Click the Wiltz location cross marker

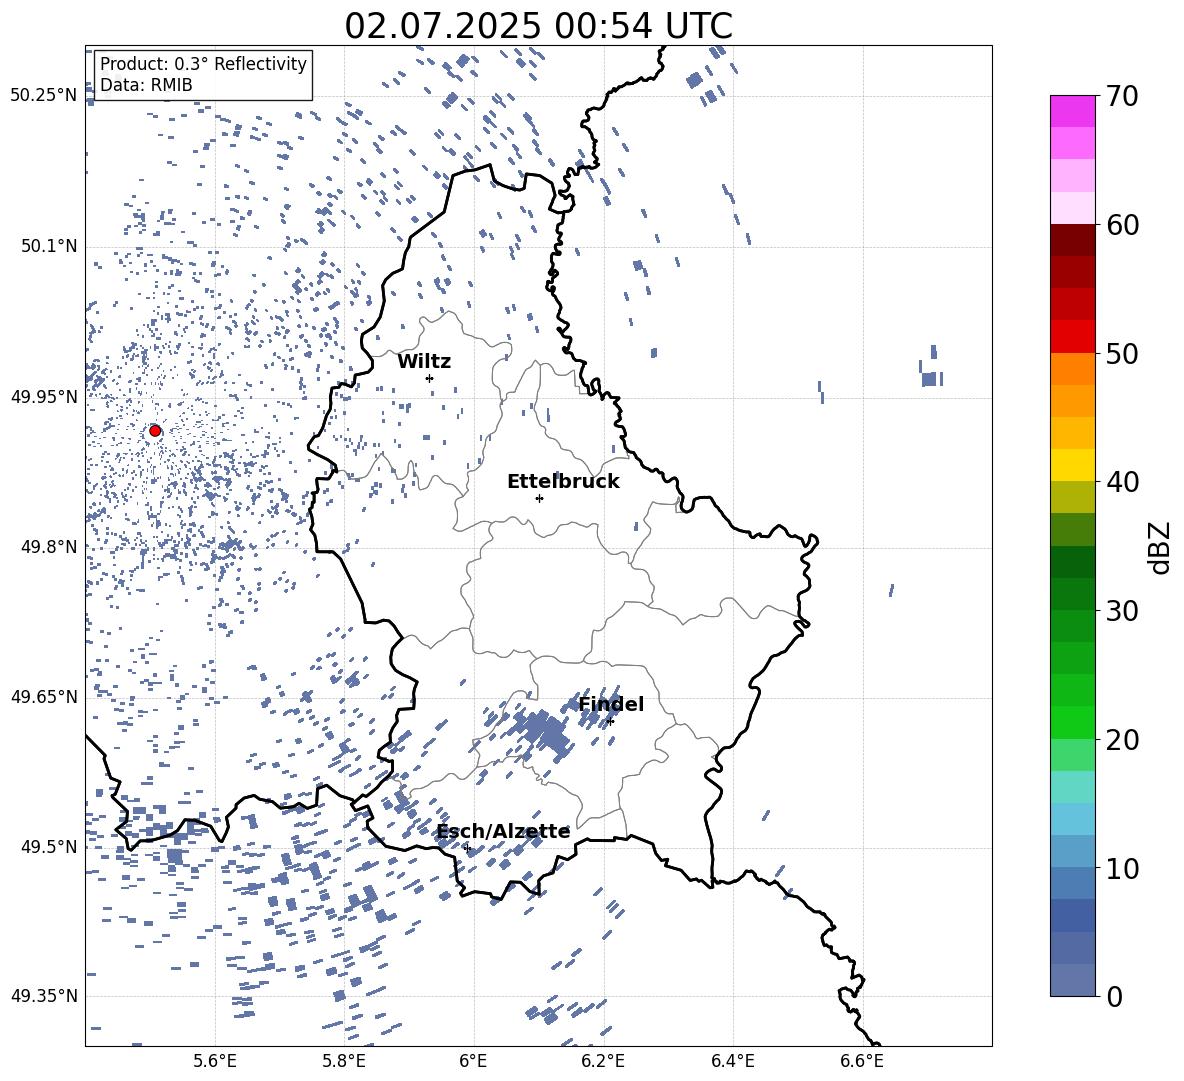click(x=430, y=378)
